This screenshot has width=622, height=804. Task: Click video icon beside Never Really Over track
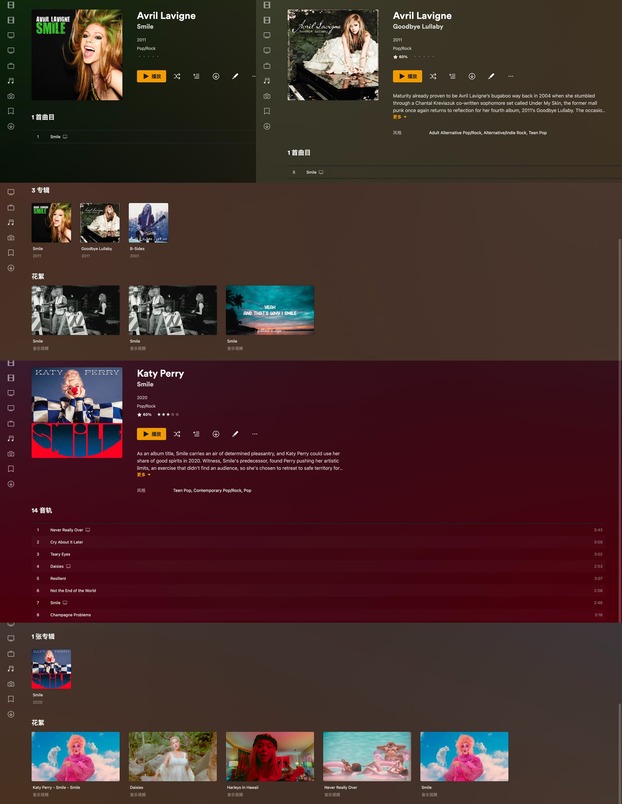pos(88,530)
